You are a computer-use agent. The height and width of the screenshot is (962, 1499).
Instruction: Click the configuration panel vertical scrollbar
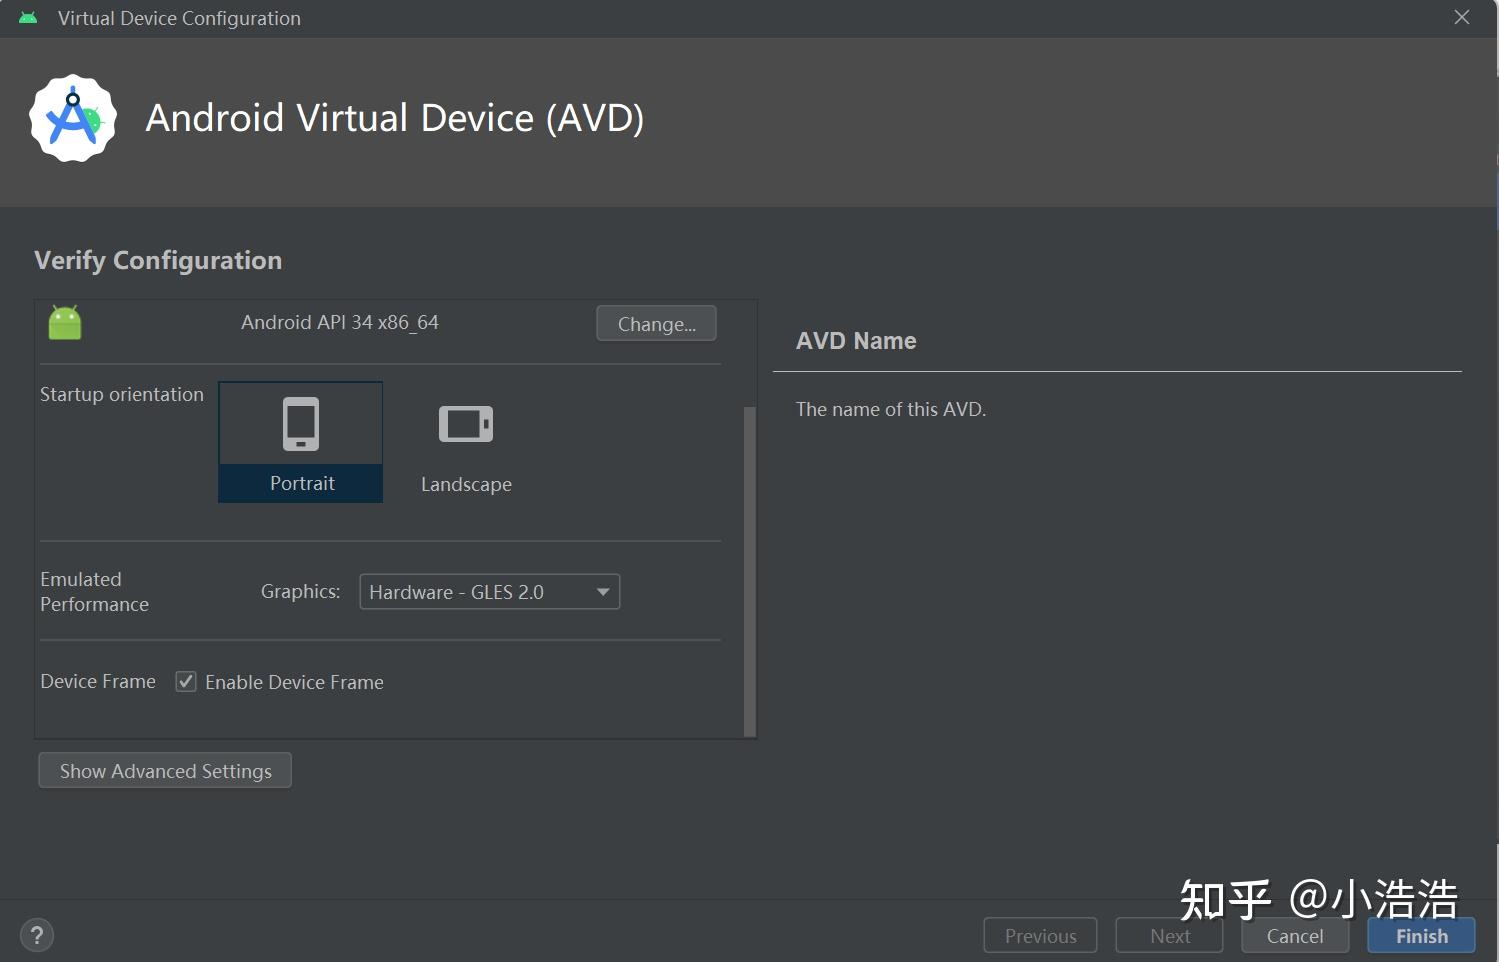point(750,570)
